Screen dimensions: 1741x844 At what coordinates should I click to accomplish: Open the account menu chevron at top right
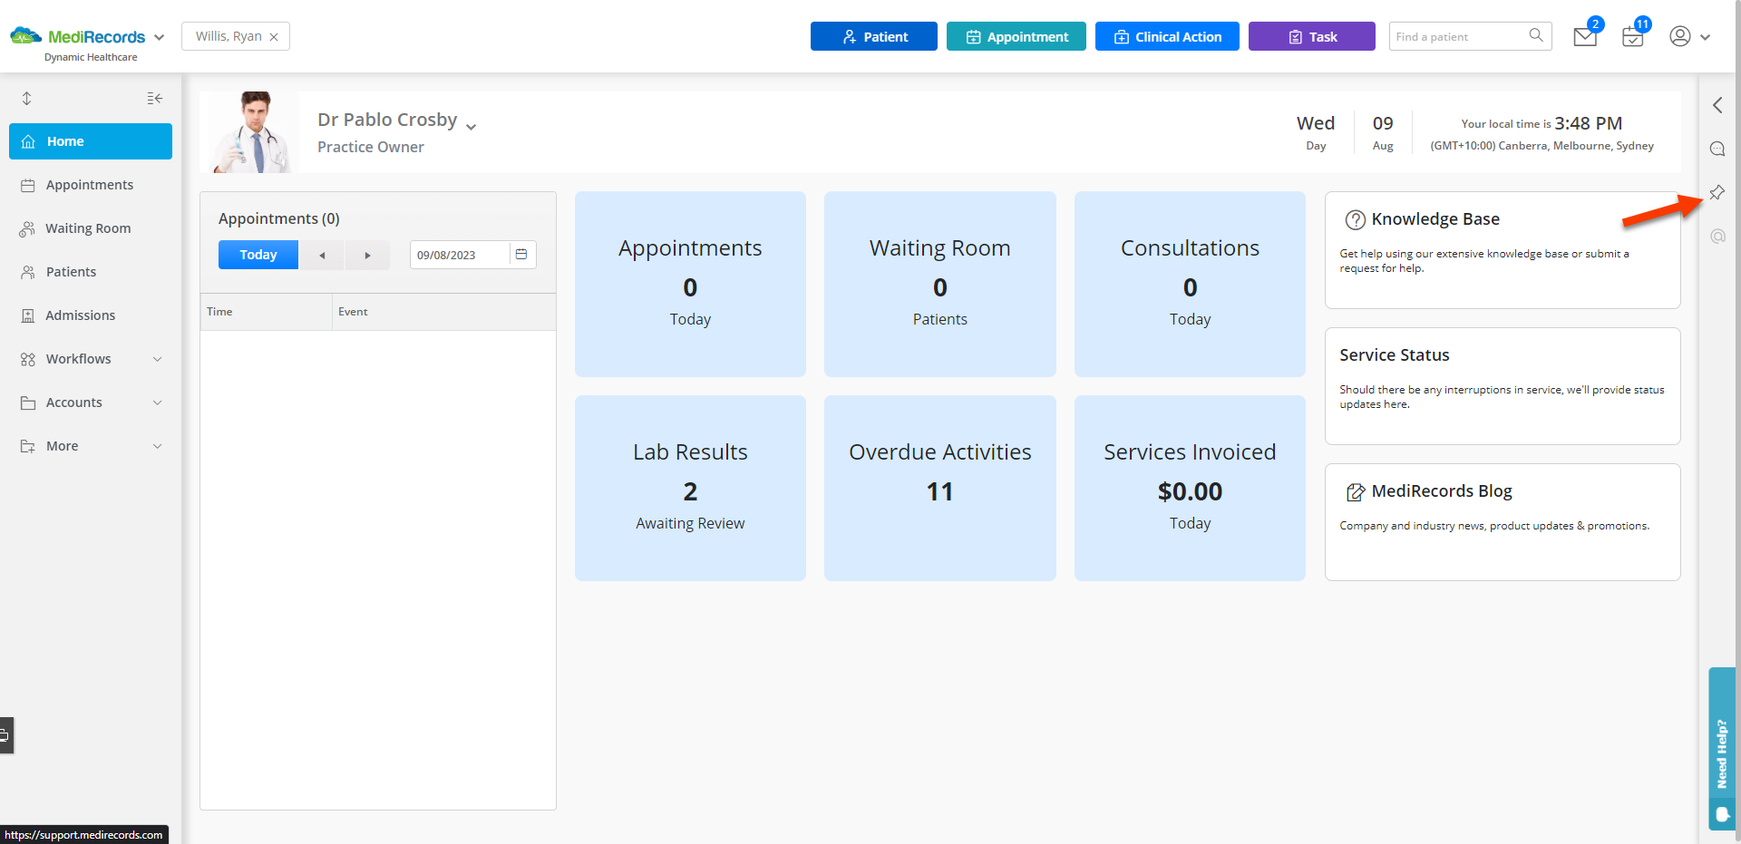pyautogui.click(x=1705, y=37)
